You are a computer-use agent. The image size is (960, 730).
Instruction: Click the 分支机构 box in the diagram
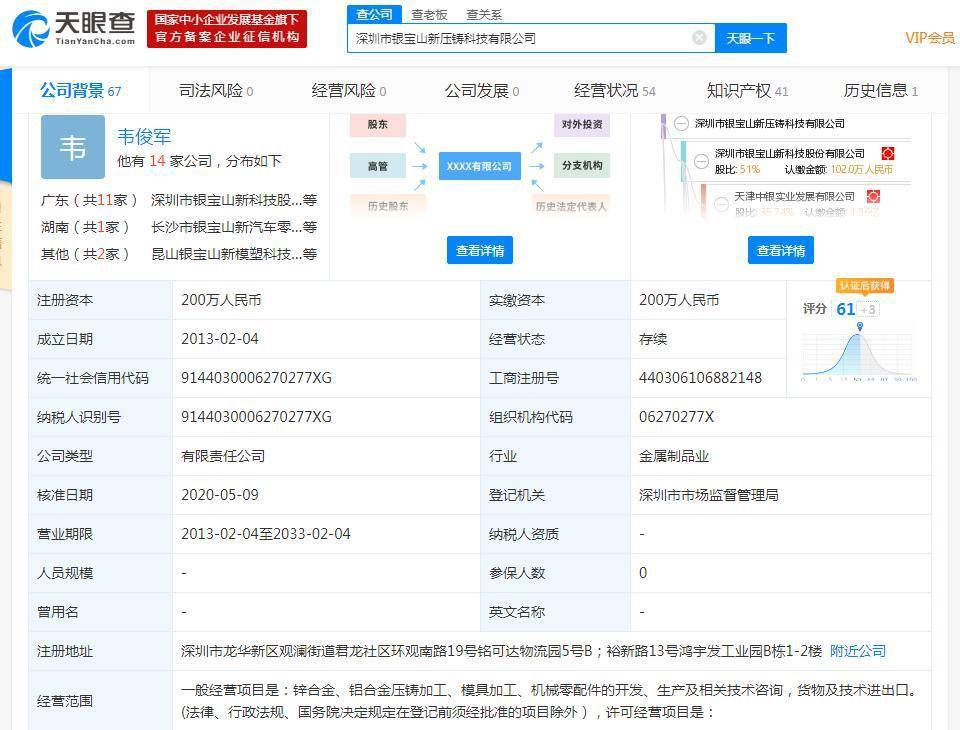(582, 165)
